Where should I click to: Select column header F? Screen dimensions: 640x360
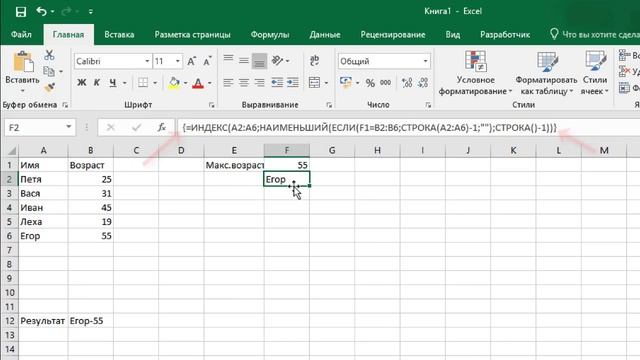point(287,151)
